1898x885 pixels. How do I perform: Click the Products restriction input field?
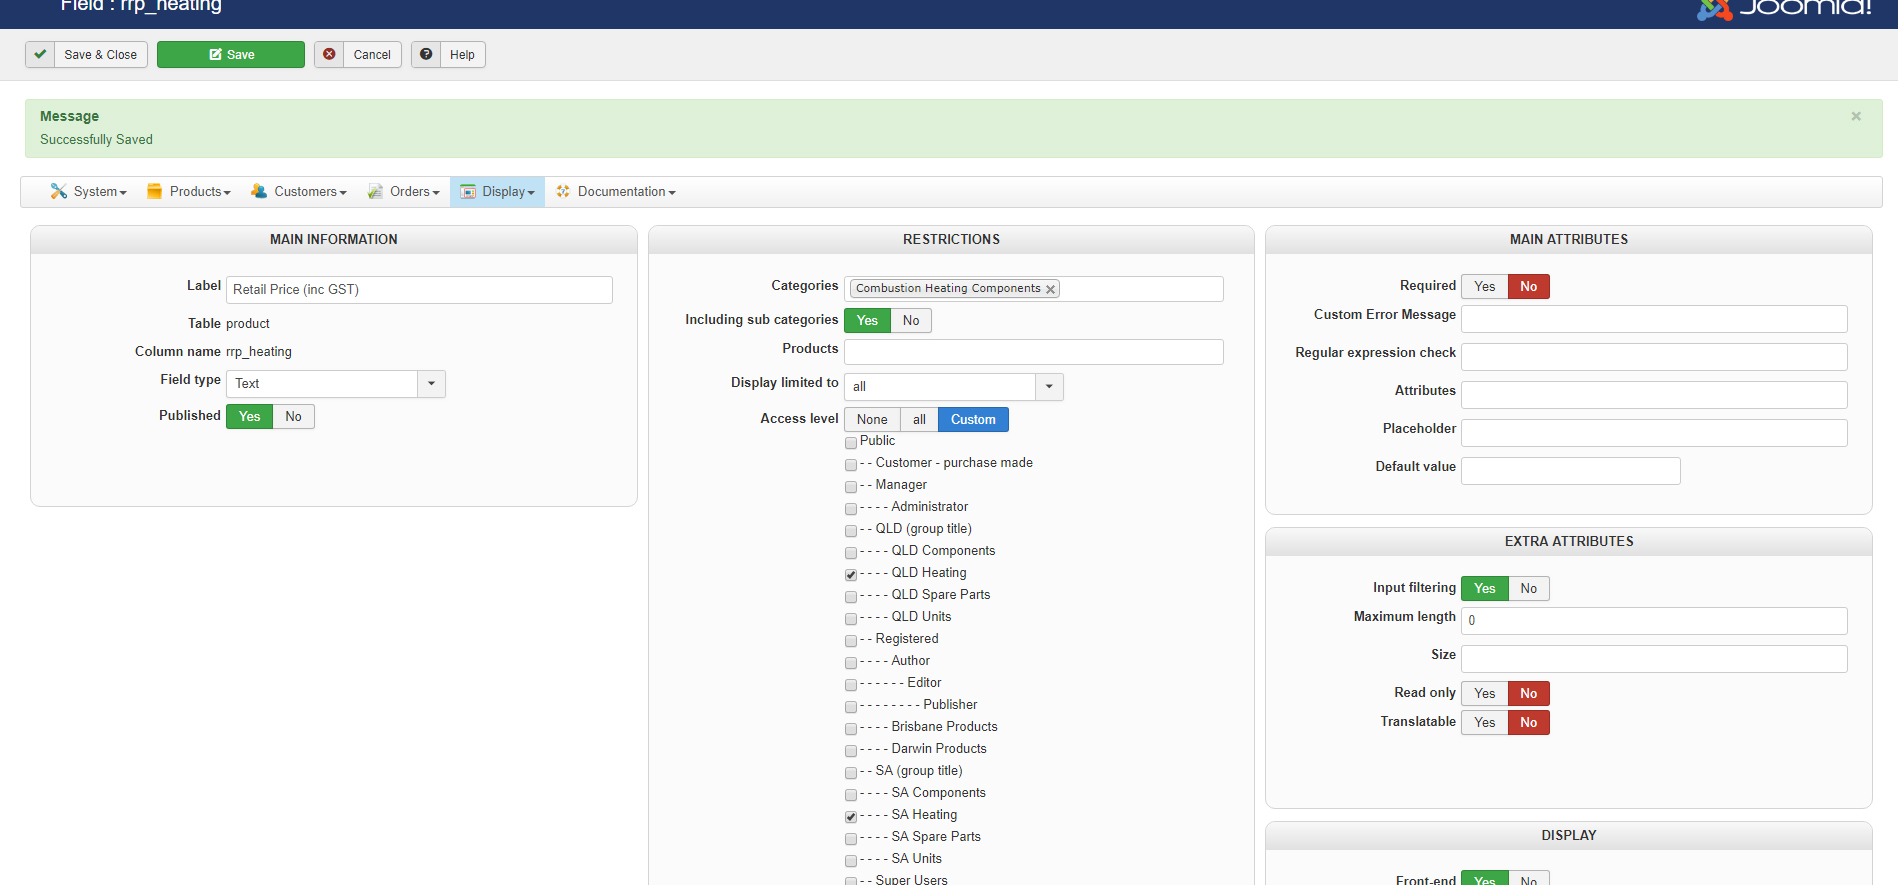pyautogui.click(x=1034, y=352)
